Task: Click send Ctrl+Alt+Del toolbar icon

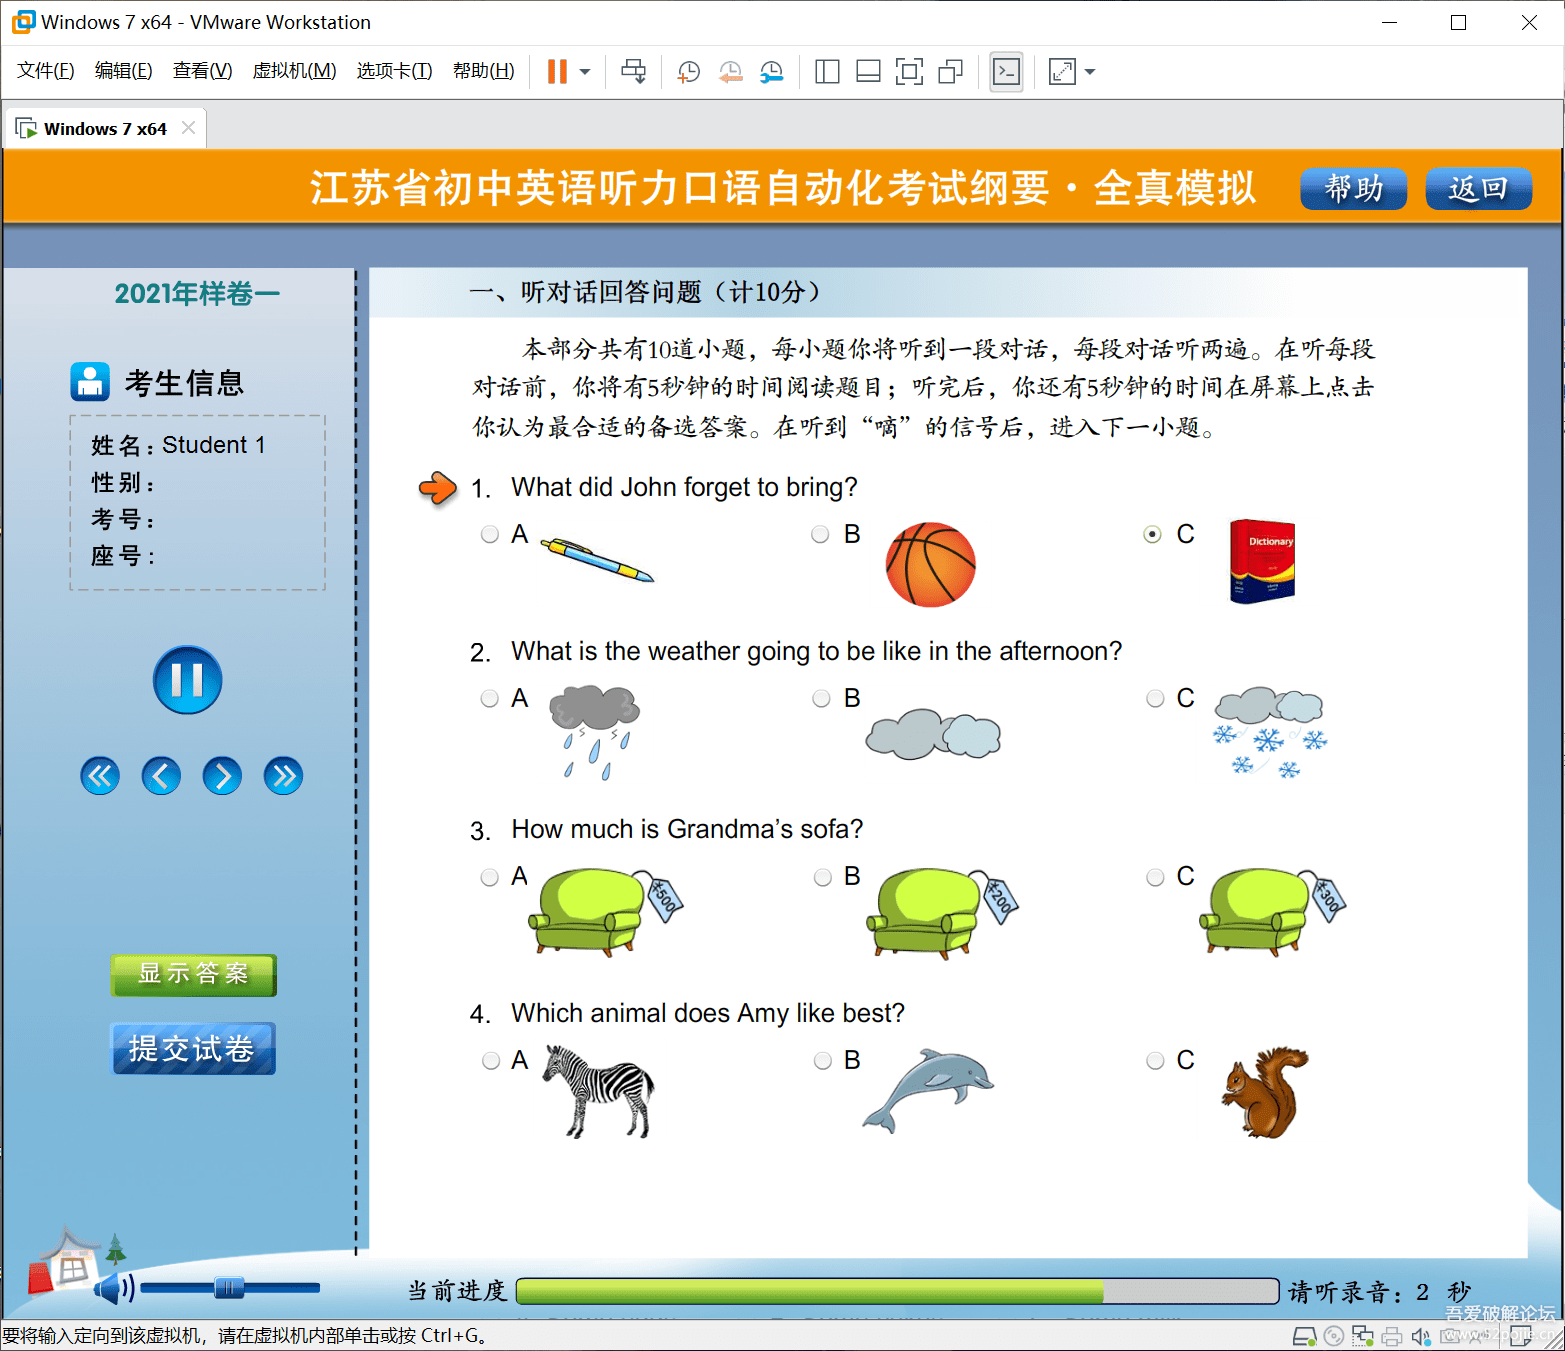Action: tap(633, 72)
